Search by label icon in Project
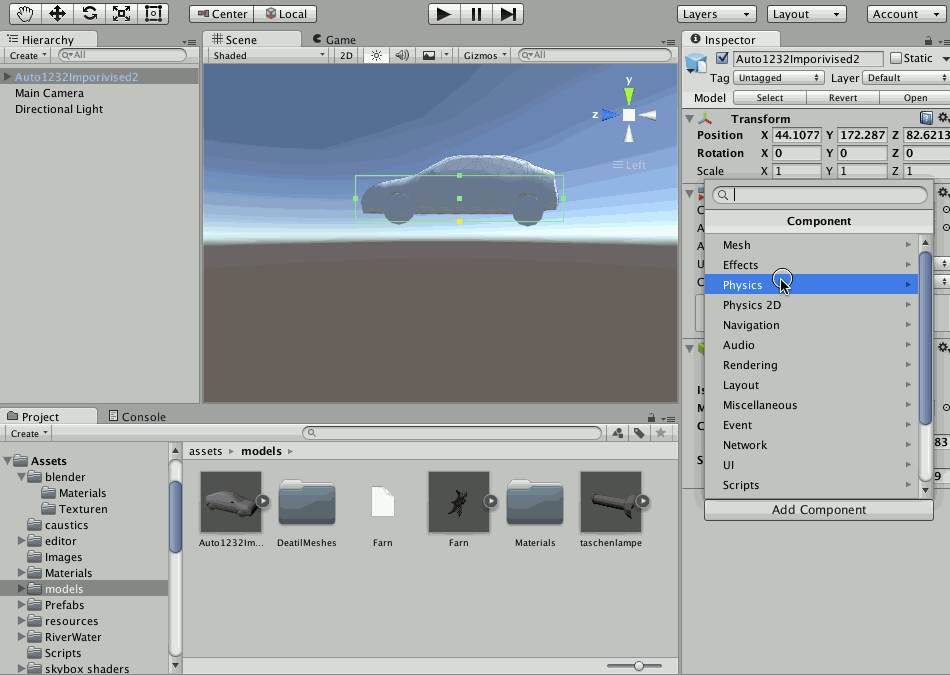This screenshot has height=675, width=950. tap(639, 433)
